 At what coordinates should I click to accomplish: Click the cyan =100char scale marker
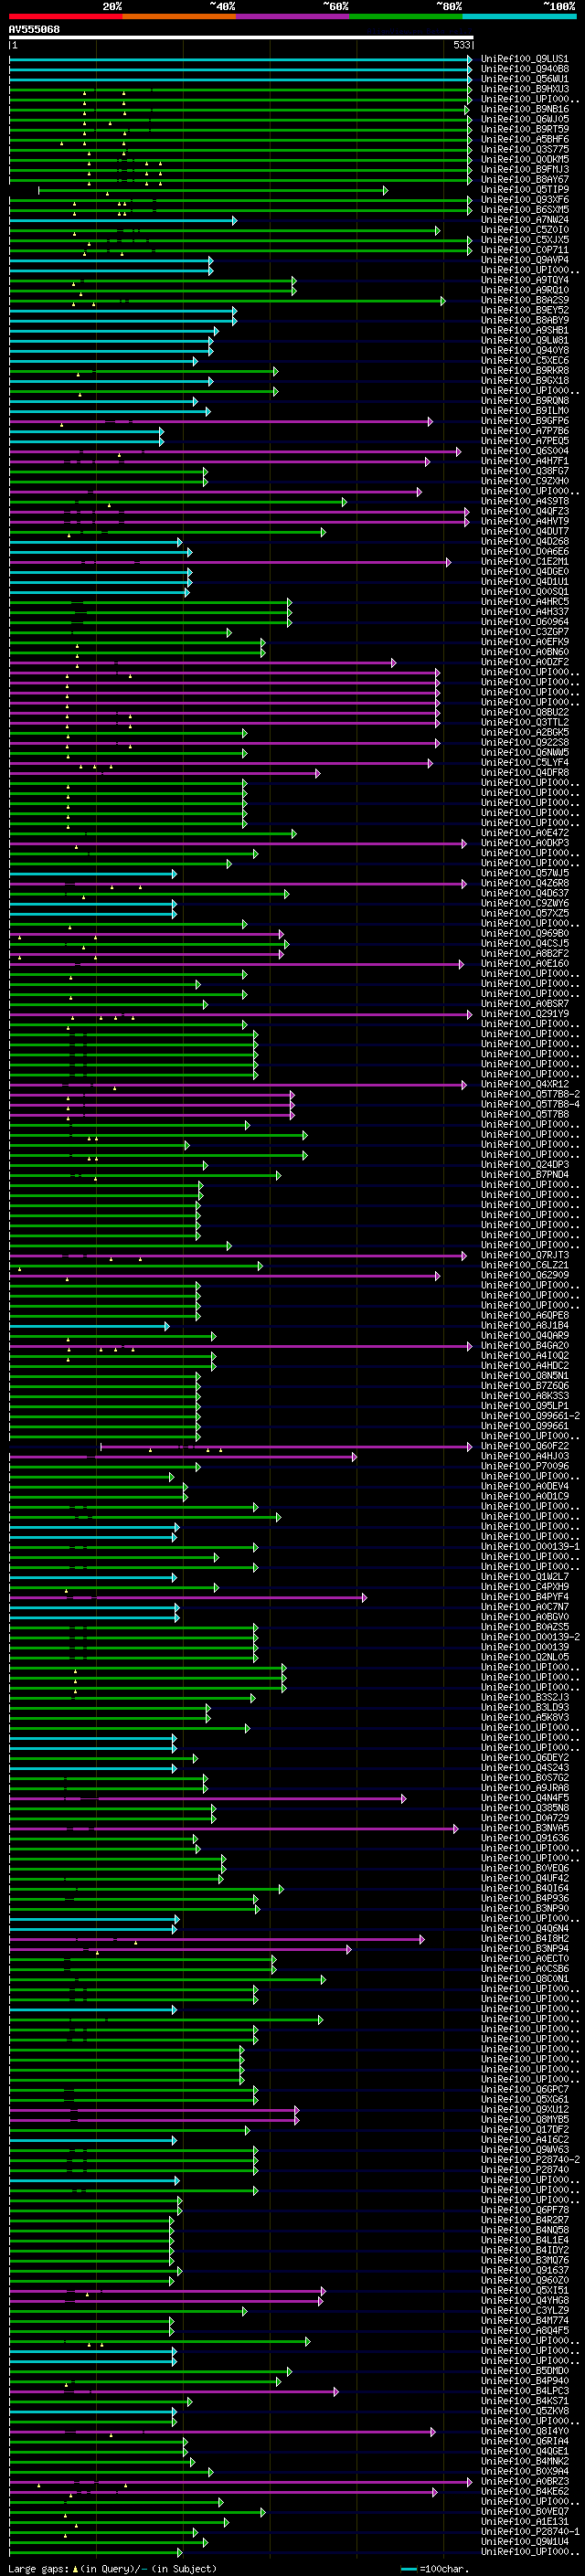coord(408,2569)
